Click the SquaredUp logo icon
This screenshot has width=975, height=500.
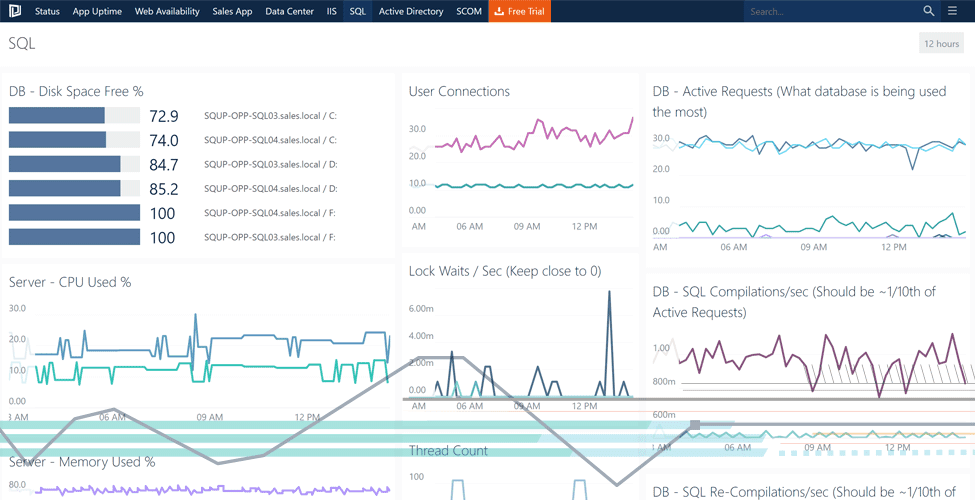(x=15, y=11)
